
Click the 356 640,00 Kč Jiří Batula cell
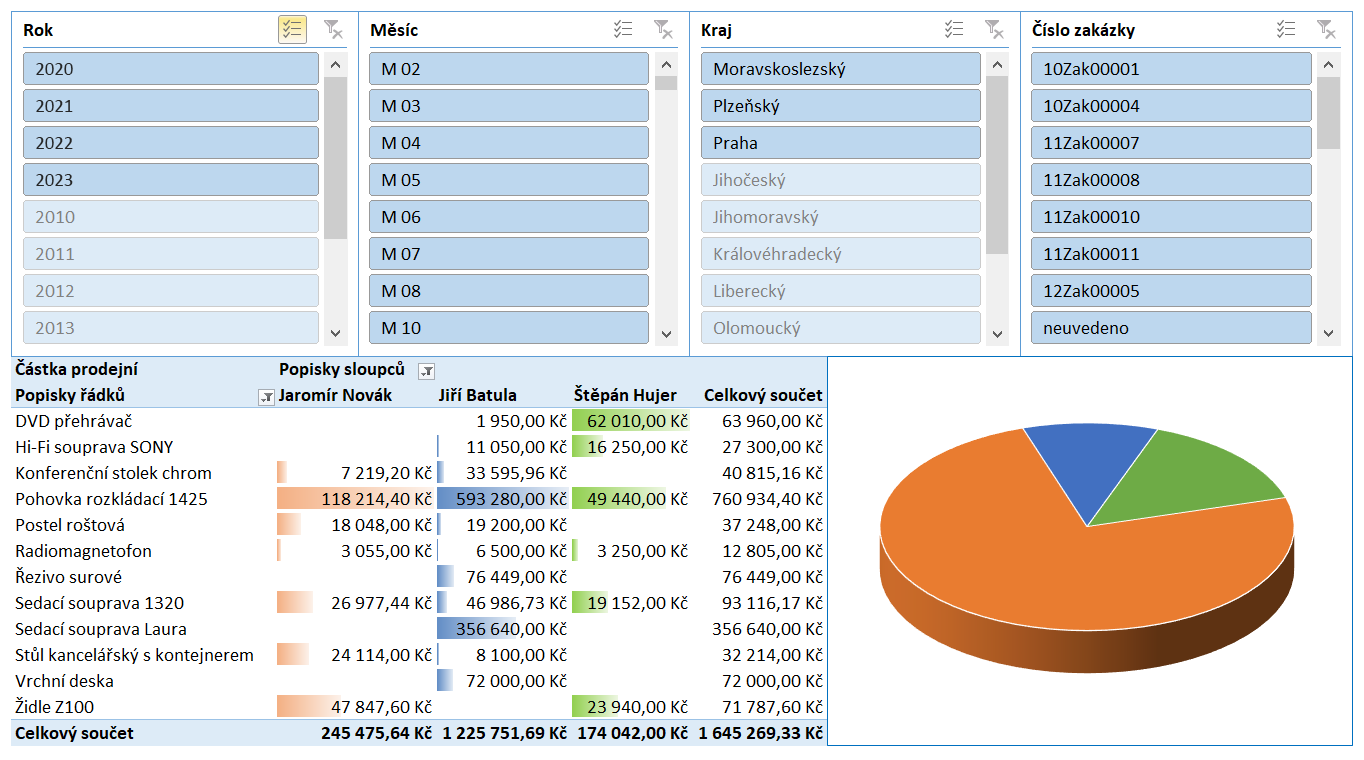click(x=502, y=629)
